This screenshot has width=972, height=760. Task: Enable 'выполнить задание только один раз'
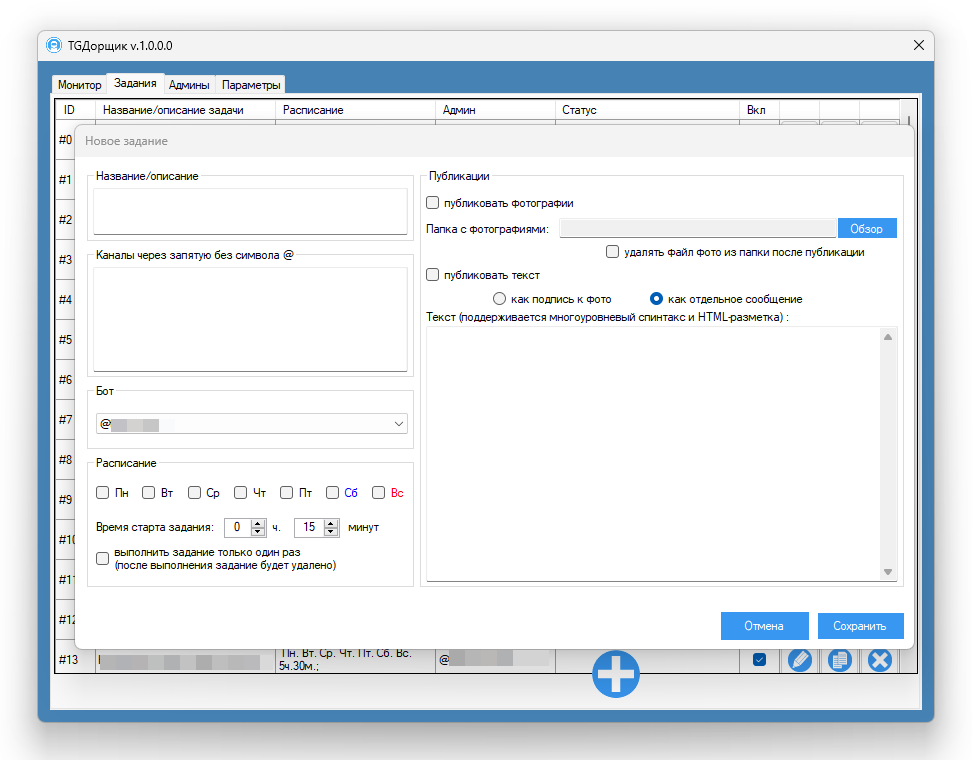[103, 559]
